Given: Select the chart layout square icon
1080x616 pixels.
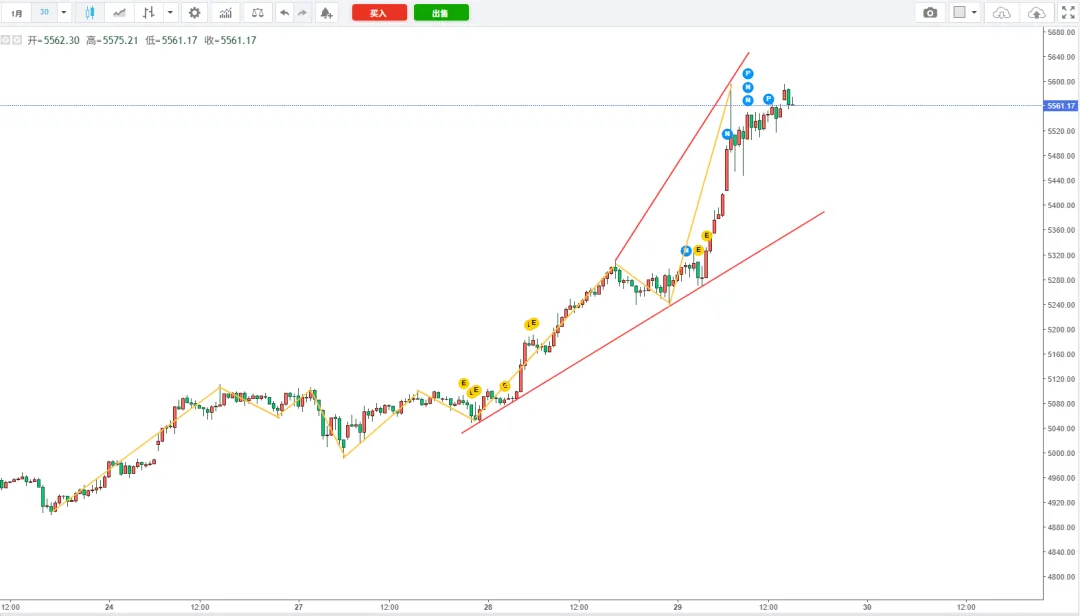Looking at the screenshot, I should click(959, 12).
